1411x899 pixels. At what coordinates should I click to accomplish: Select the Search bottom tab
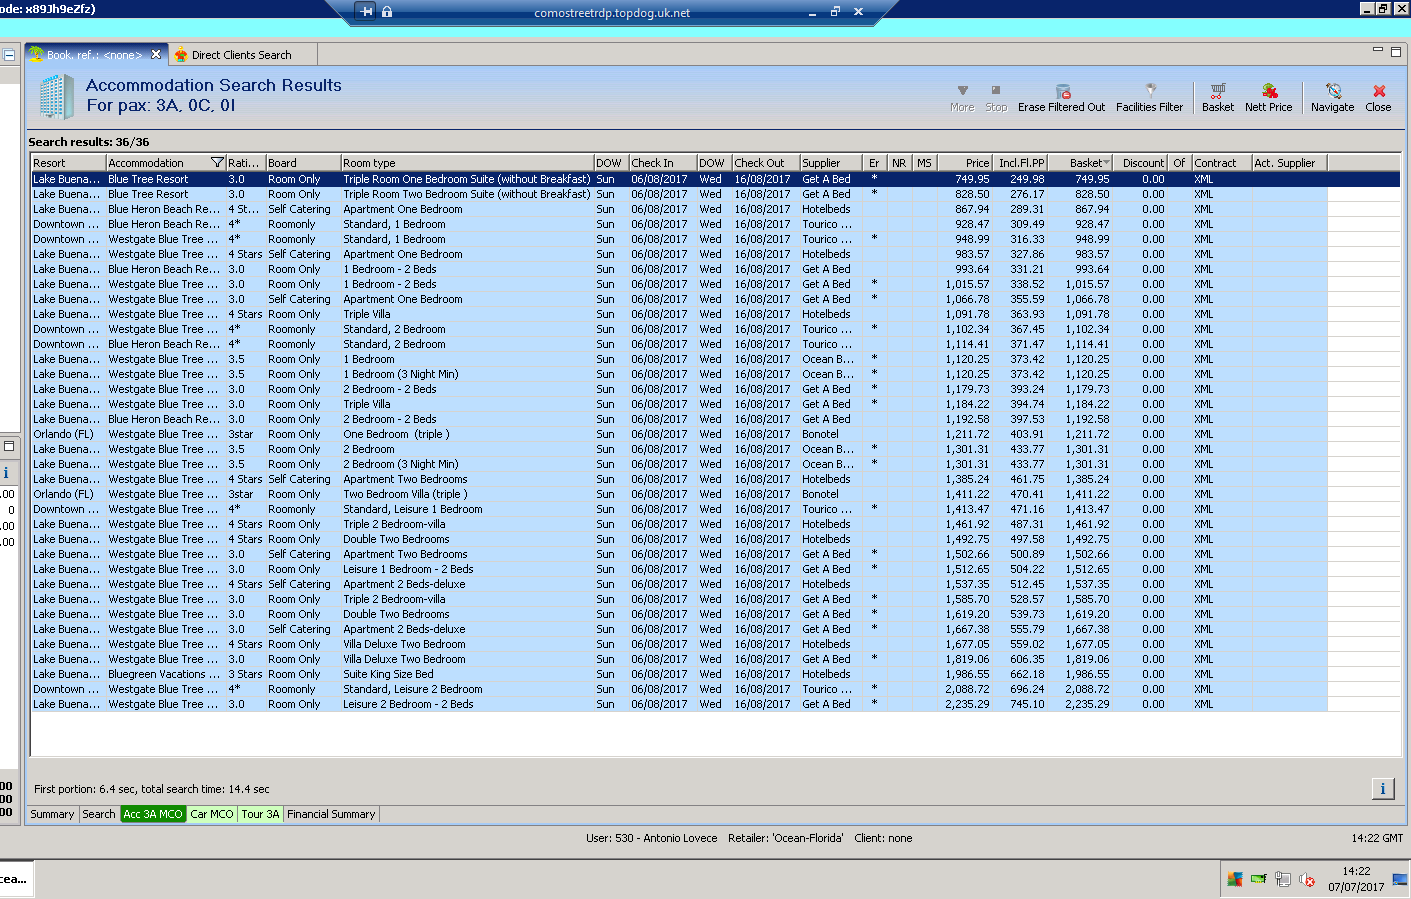point(99,814)
